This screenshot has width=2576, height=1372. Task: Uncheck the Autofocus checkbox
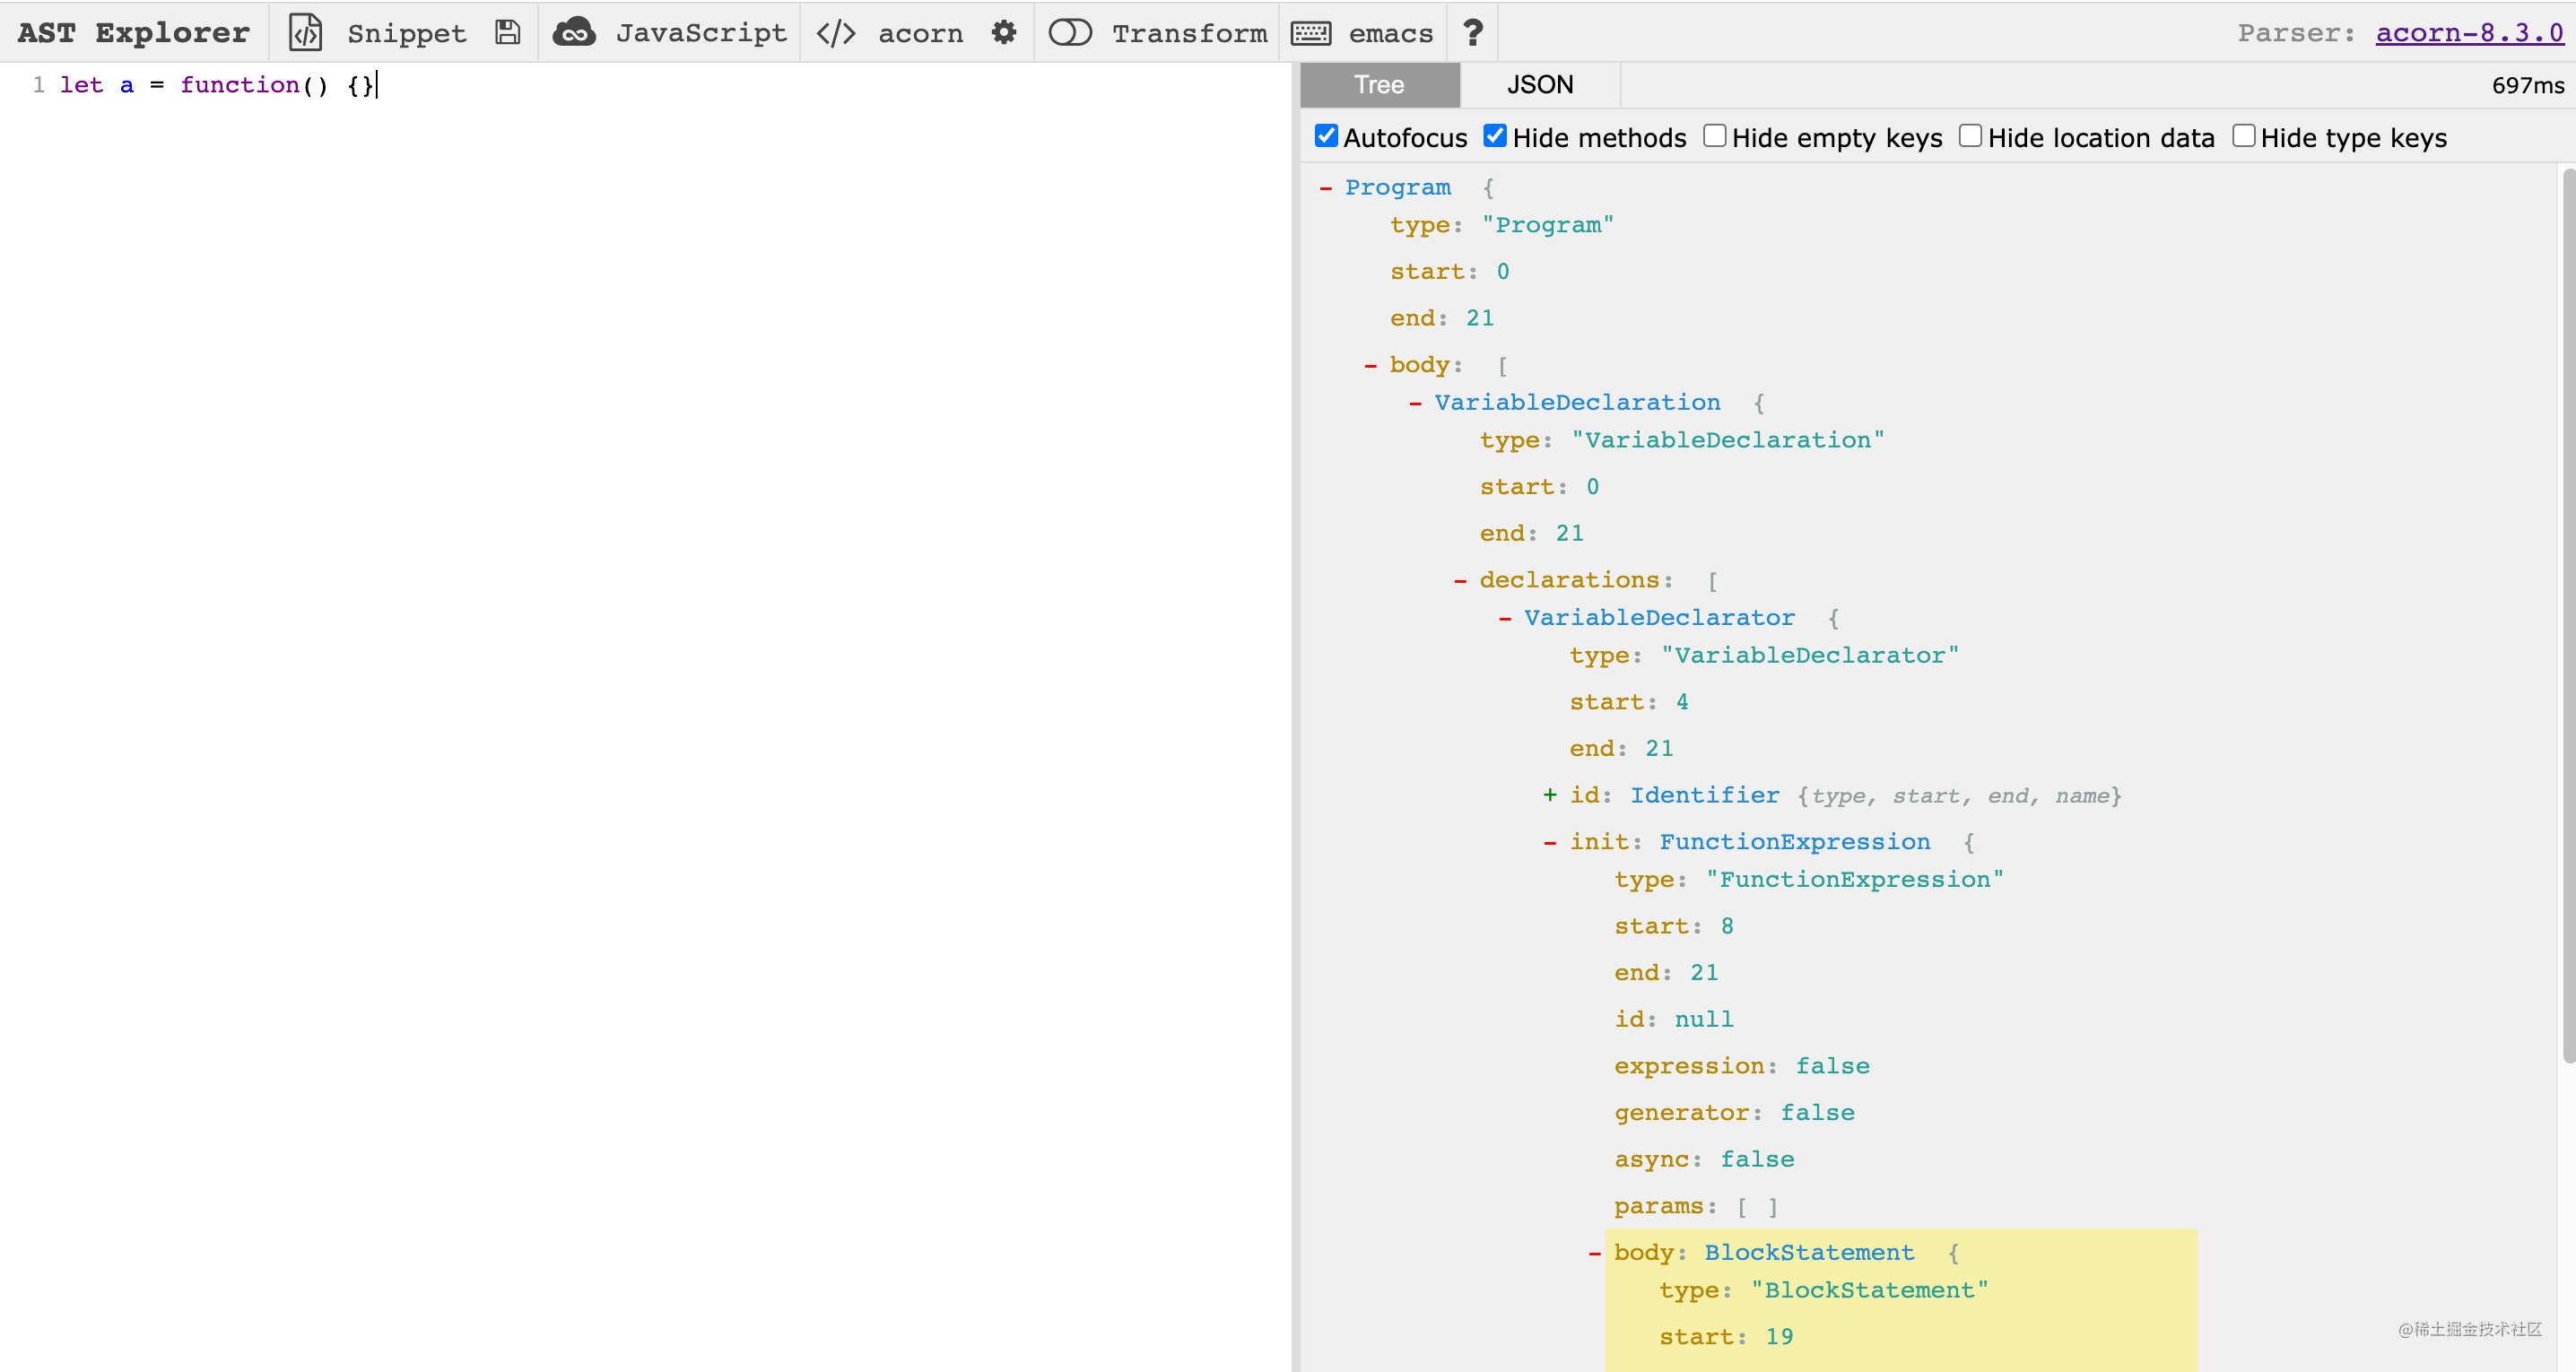pyautogui.click(x=1326, y=136)
